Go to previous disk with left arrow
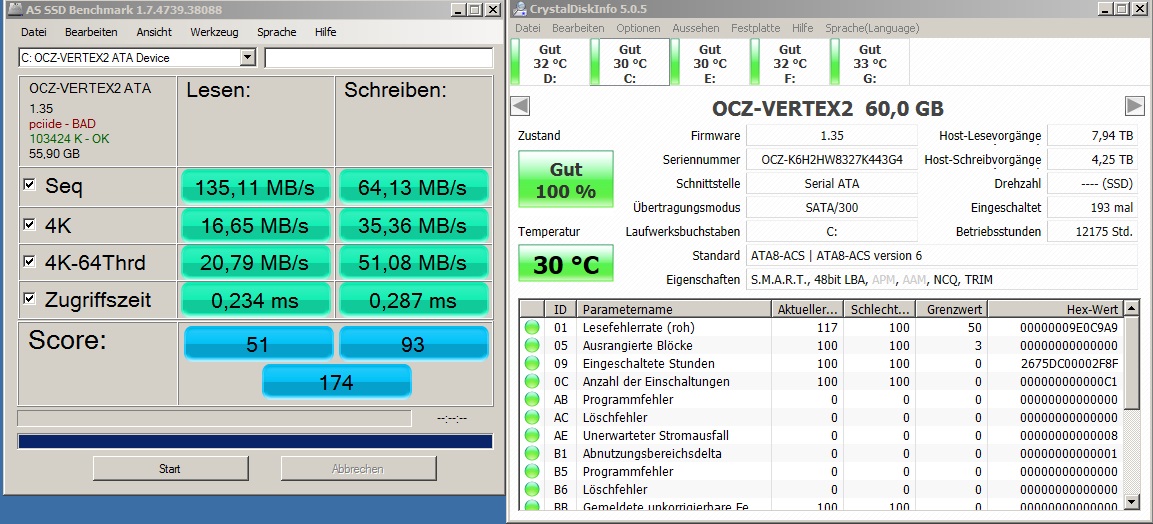Screen dimensions: 1153x524 pyautogui.click(x=521, y=107)
